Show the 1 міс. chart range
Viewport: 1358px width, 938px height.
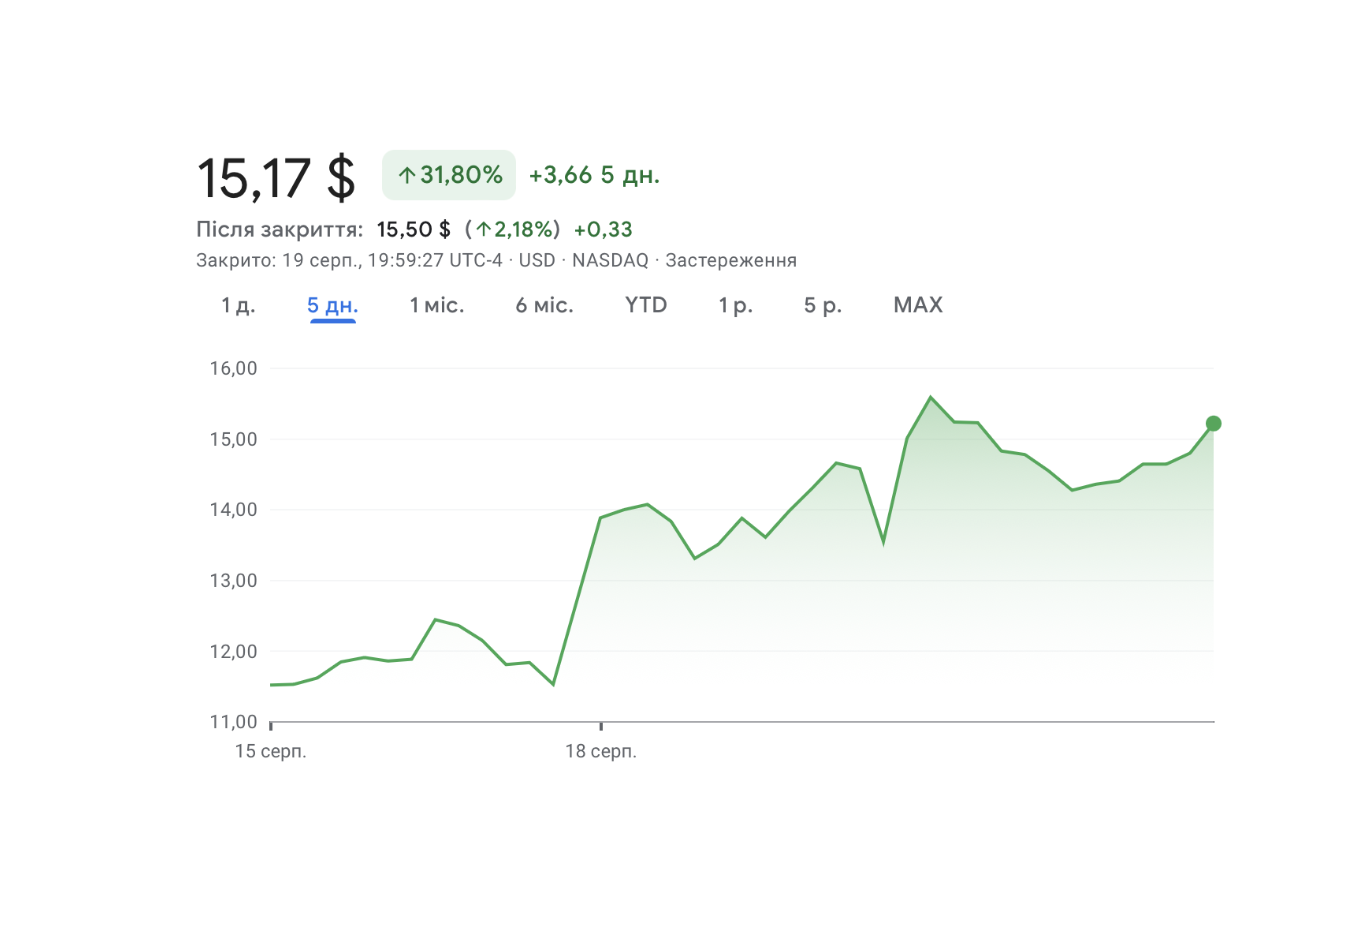point(437,306)
